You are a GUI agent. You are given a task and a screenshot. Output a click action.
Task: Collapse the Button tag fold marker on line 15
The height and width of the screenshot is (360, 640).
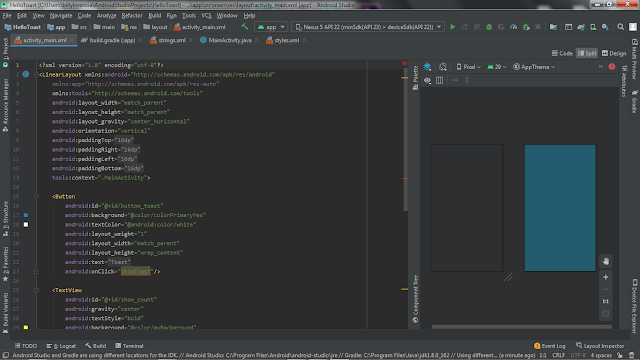pos(36,196)
